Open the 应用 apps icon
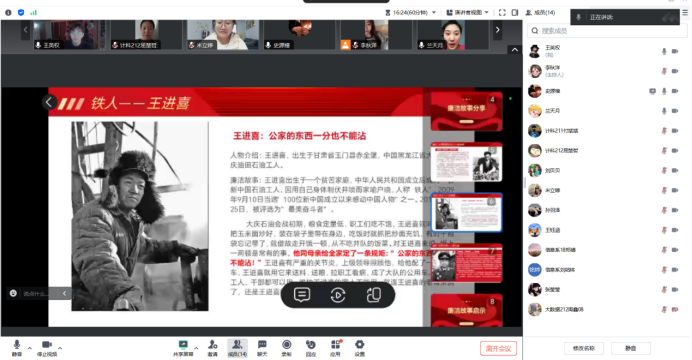This screenshot has height=360, width=692. 335,348
